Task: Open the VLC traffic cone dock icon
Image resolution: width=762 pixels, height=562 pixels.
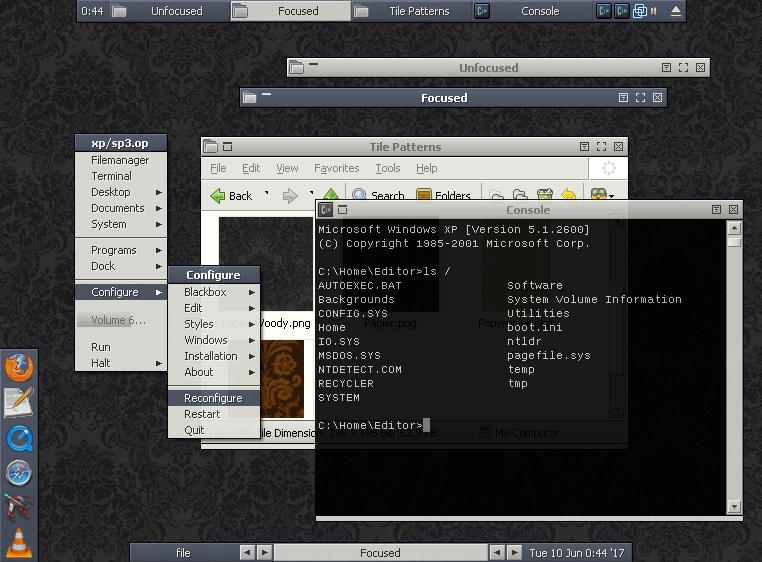Action: click(x=19, y=543)
